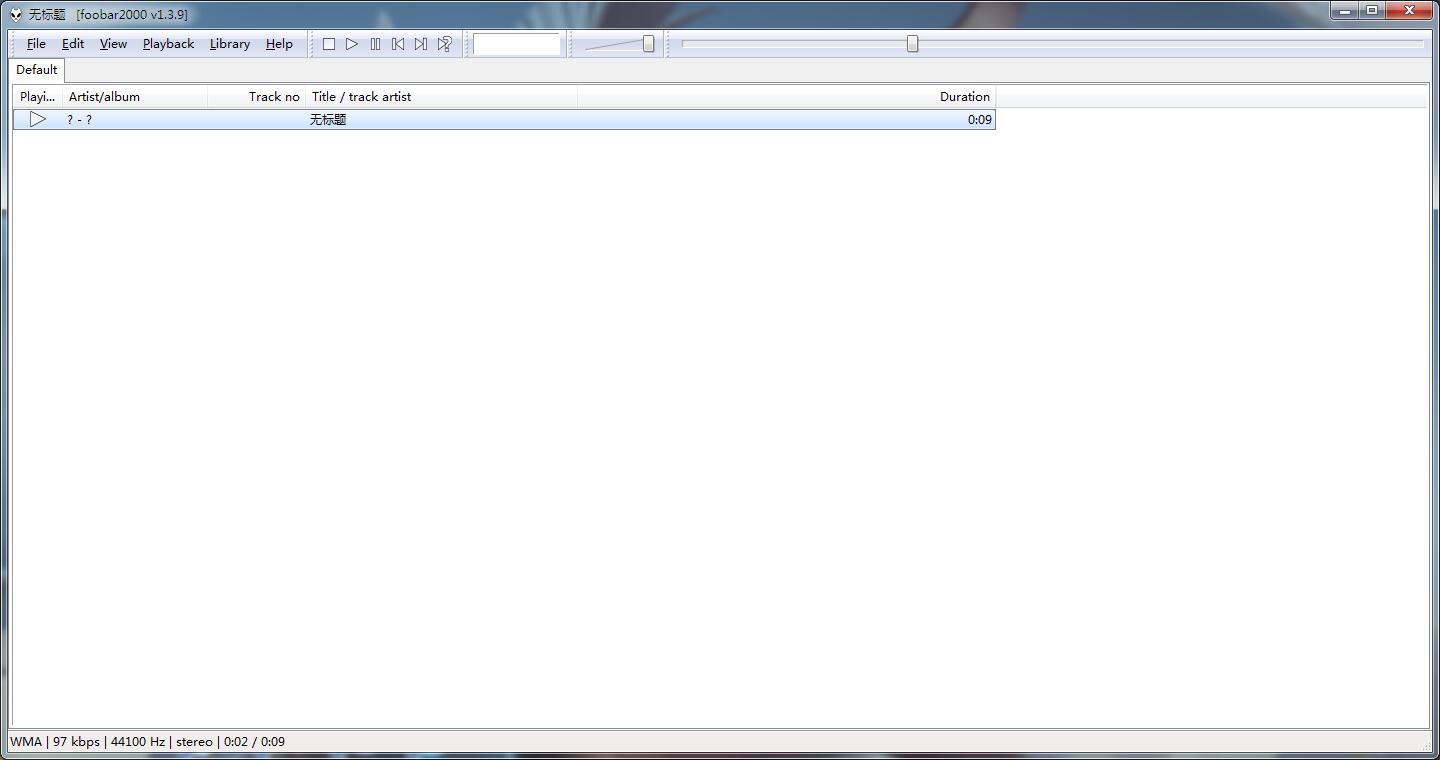The height and width of the screenshot is (760, 1440).
Task: Open the Library menu
Action: (x=230, y=44)
